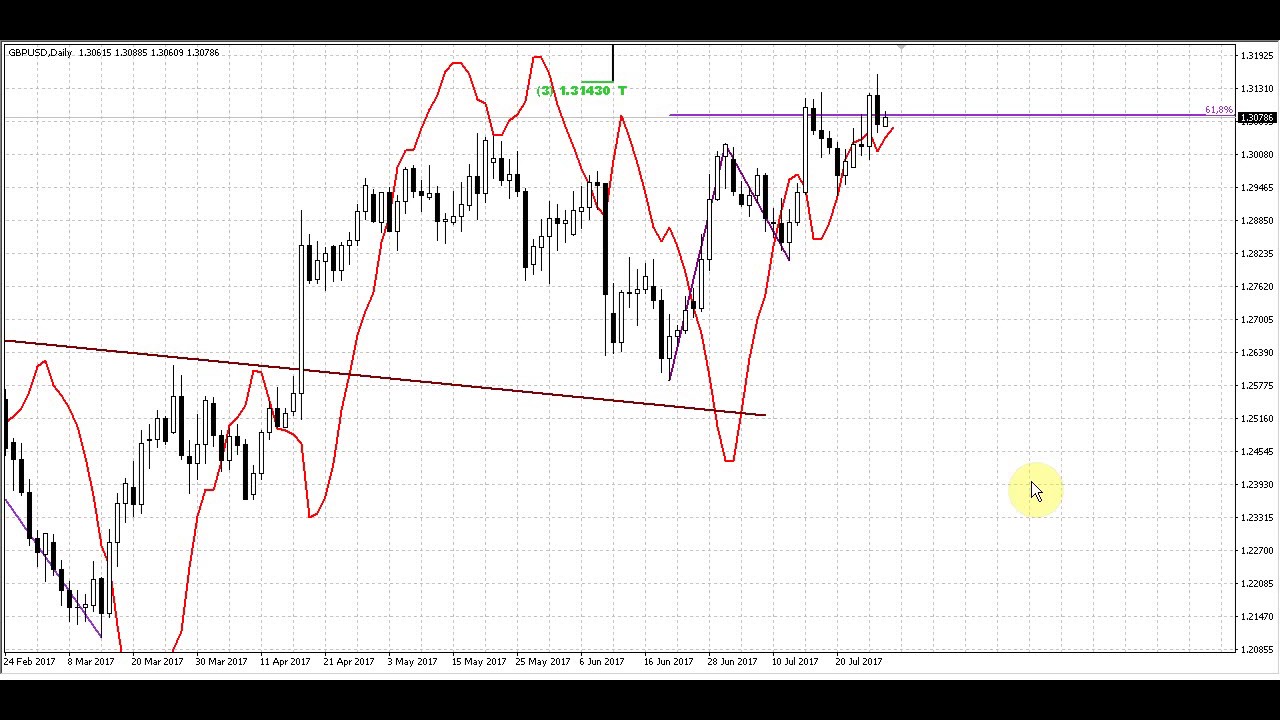Viewport: 1280px width, 720px height.
Task: Click the 1.25160 price axis label
Action: 1257,419
